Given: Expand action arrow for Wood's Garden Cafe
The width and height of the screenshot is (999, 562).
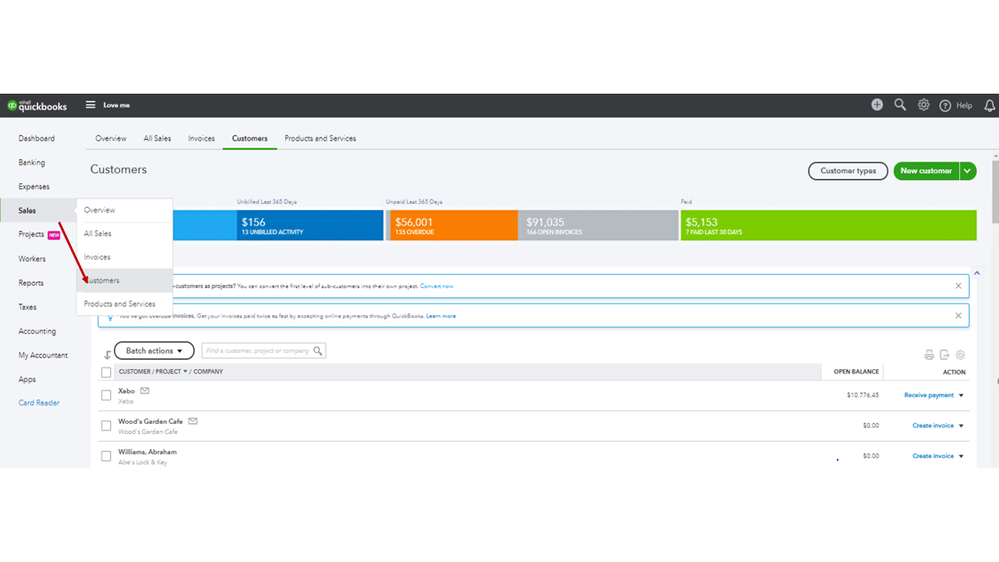Looking at the screenshot, I should click(x=961, y=426).
